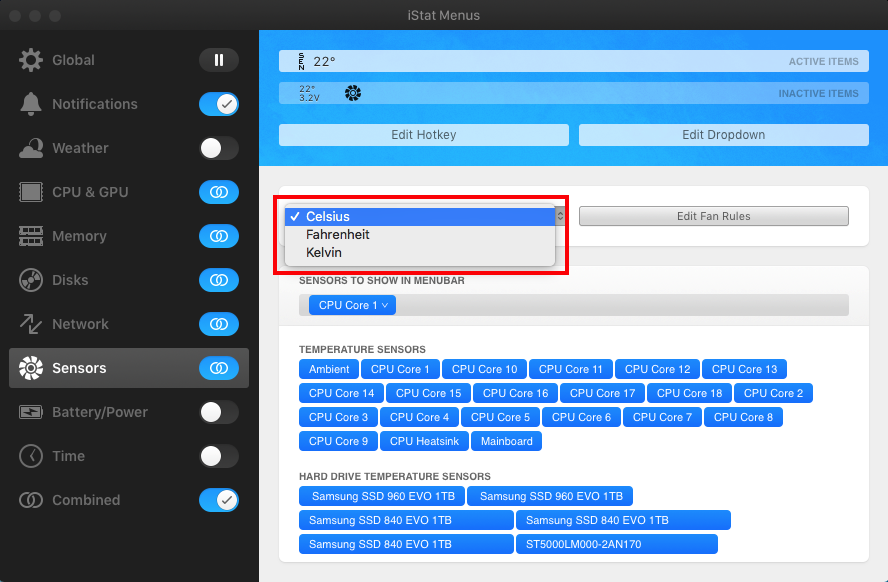Pause monitoring with the Global pause toggle
The width and height of the screenshot is (888, 582).
tap(219, 60)
